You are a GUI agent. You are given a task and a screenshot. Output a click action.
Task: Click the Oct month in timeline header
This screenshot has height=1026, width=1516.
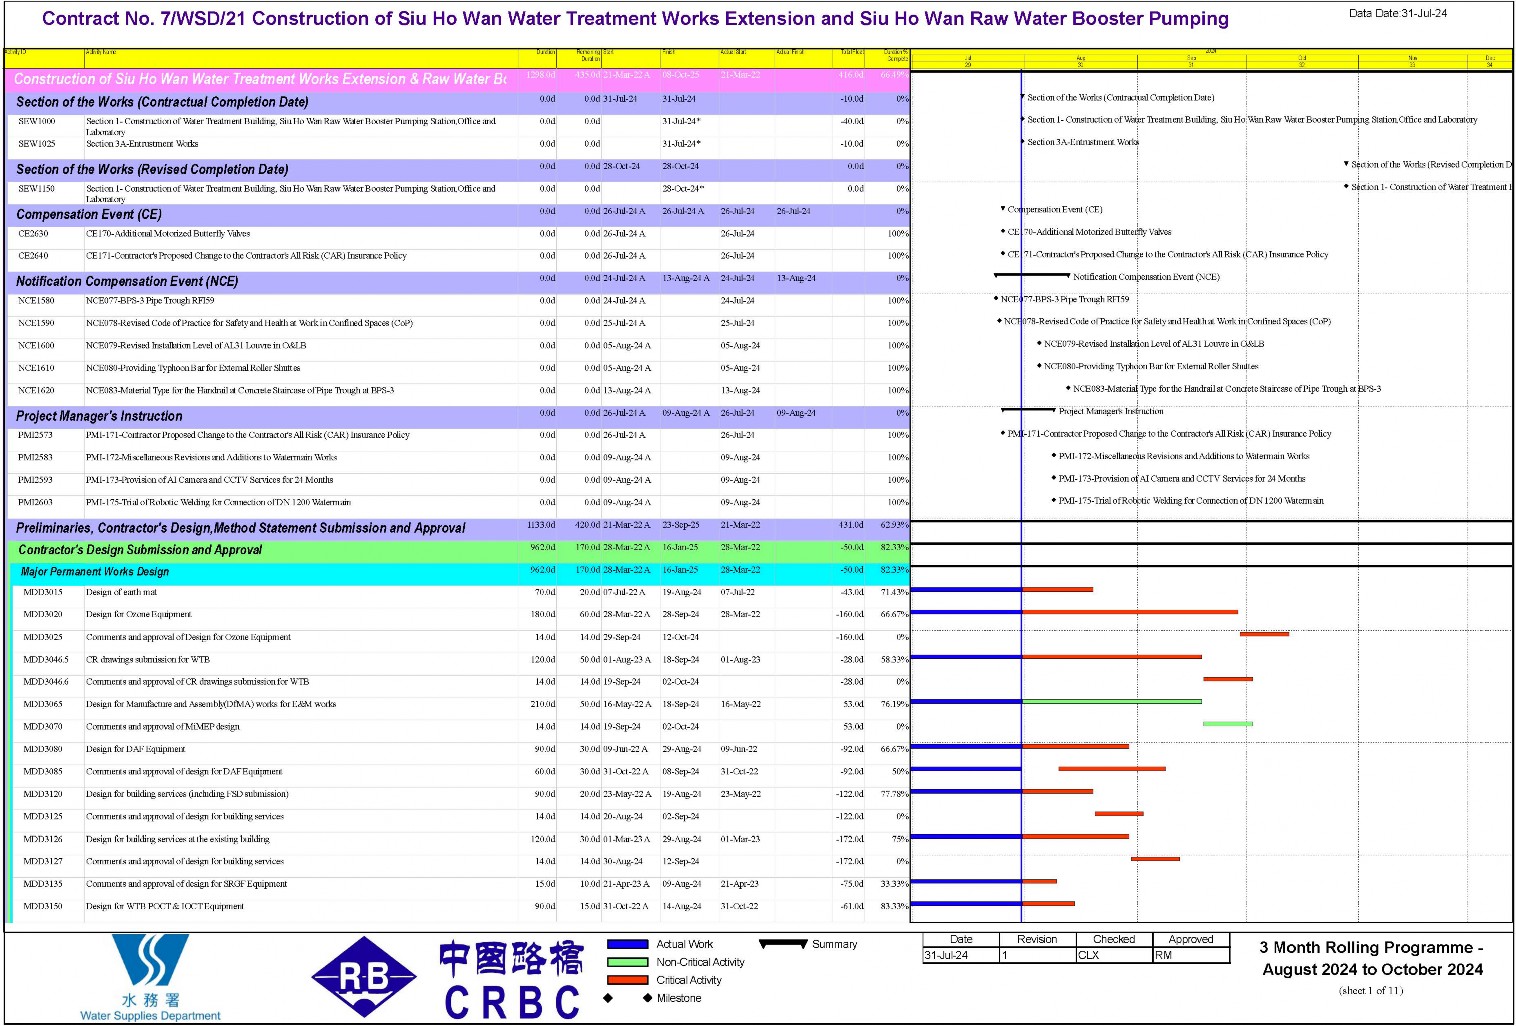[1302, 59]
